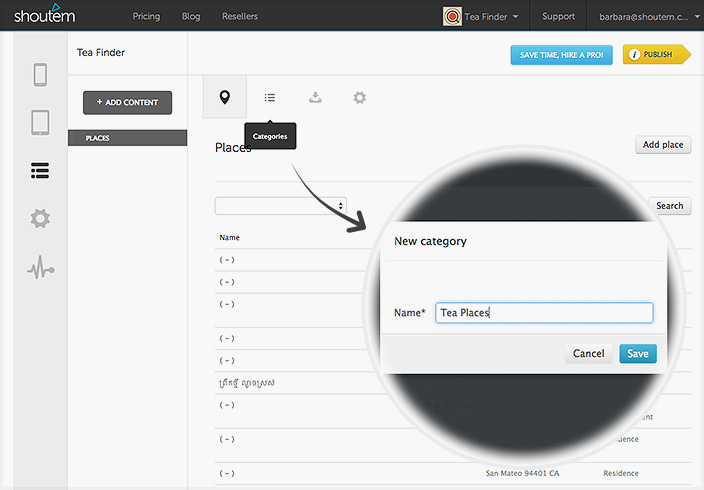Click the Search button
Viewport: 704px width, 490px height.
tap(669, 206)
